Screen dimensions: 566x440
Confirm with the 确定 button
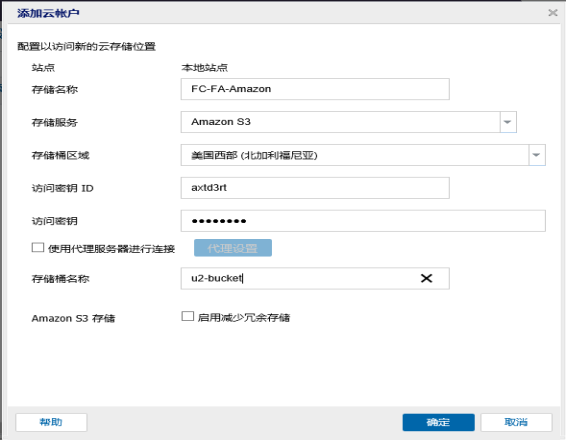(x=438, y=422)
